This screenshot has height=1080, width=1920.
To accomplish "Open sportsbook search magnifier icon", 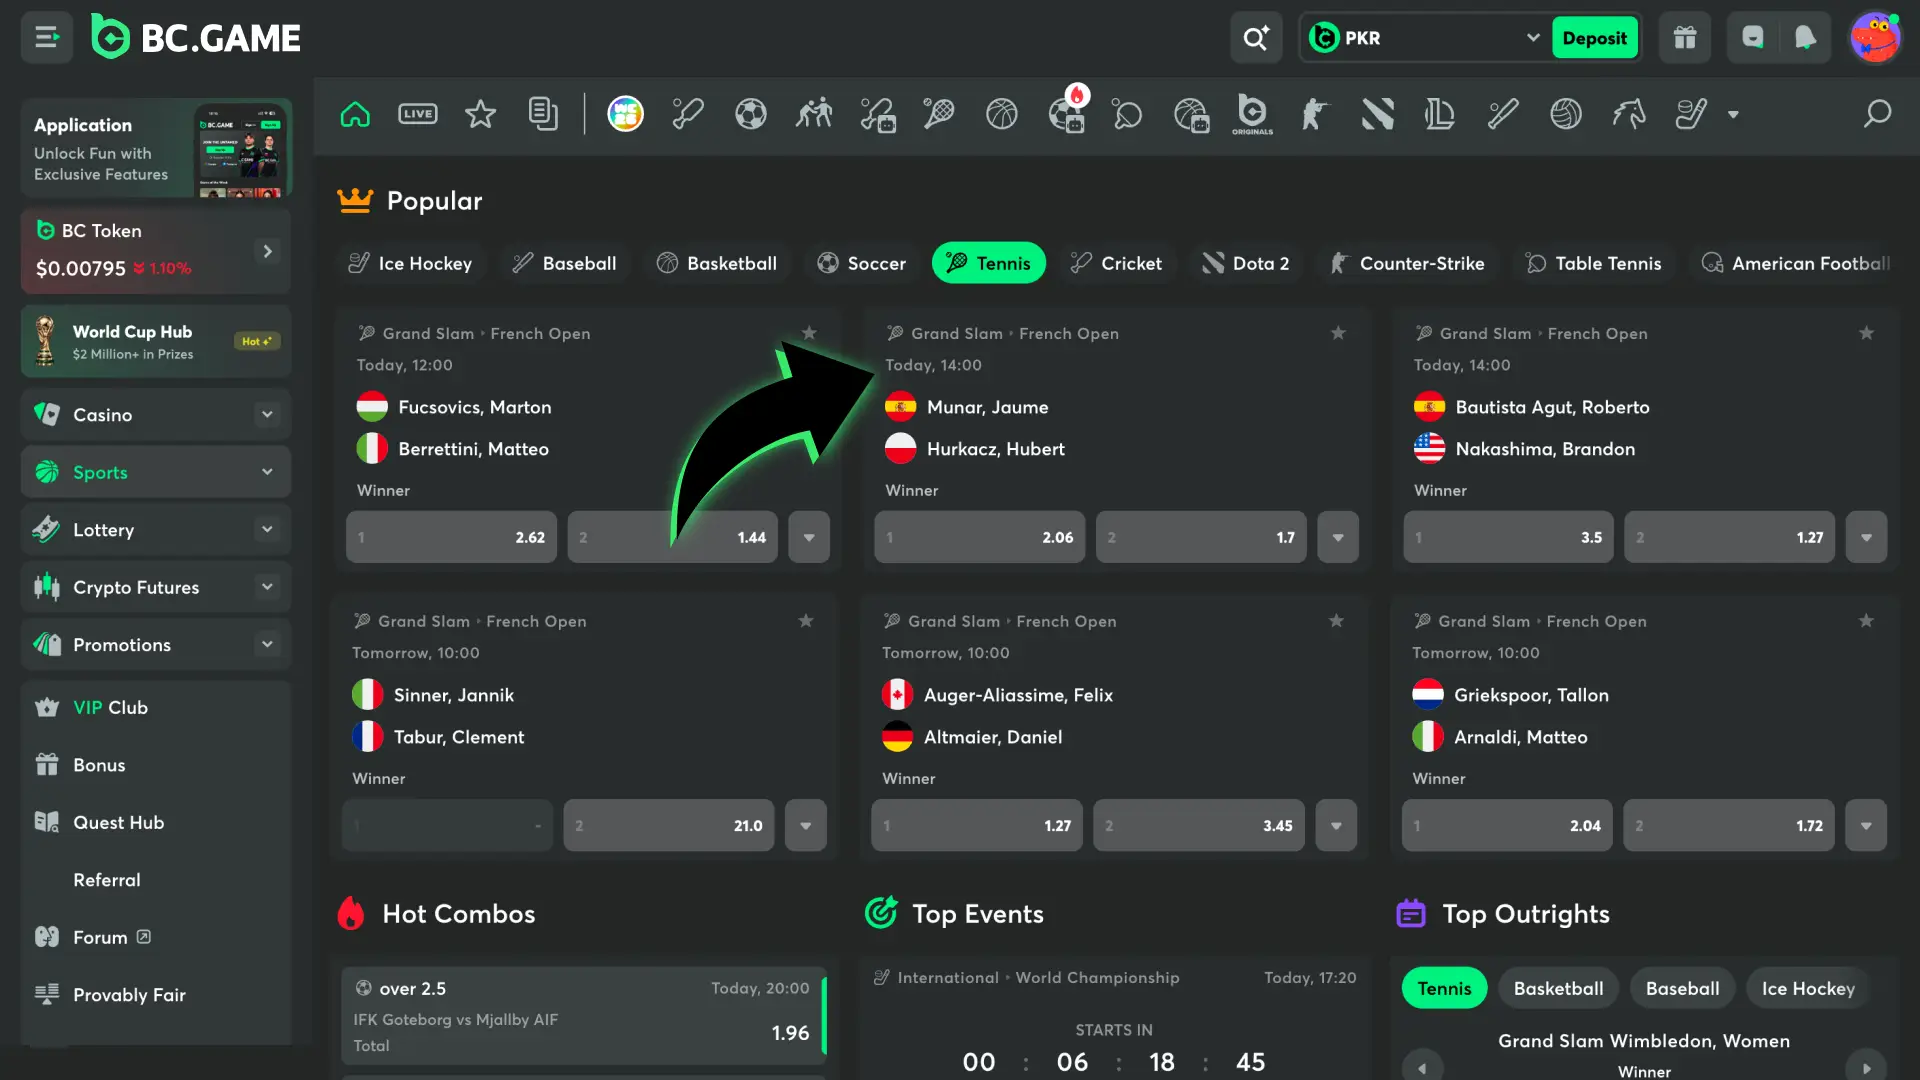I will pyautogui.click(x=1877, y=114).
